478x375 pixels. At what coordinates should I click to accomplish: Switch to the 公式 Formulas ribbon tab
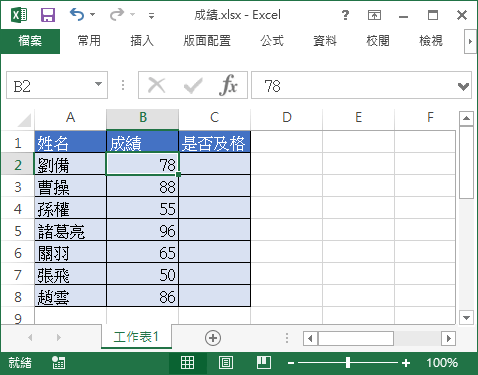point(272,41)
